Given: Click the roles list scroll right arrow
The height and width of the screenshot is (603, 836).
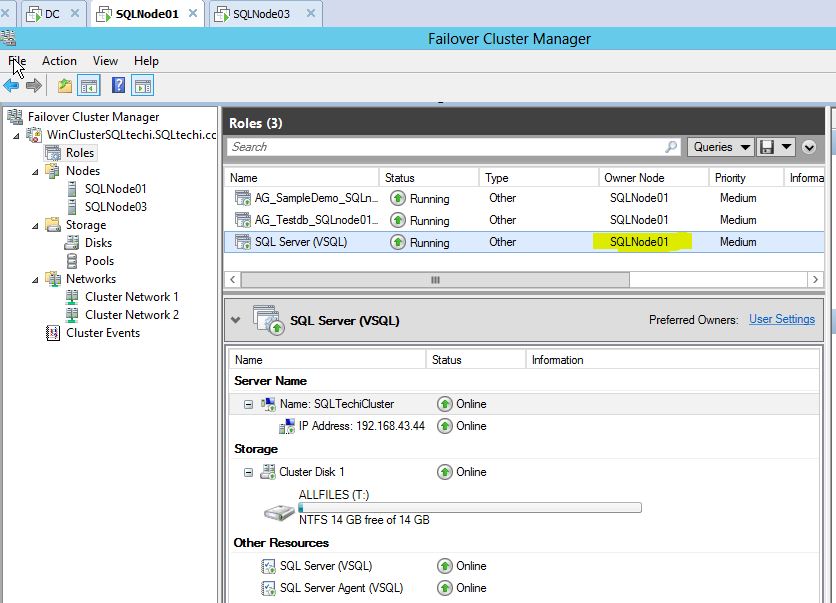Looking at the screenshot, I should (x=815, y=279).
